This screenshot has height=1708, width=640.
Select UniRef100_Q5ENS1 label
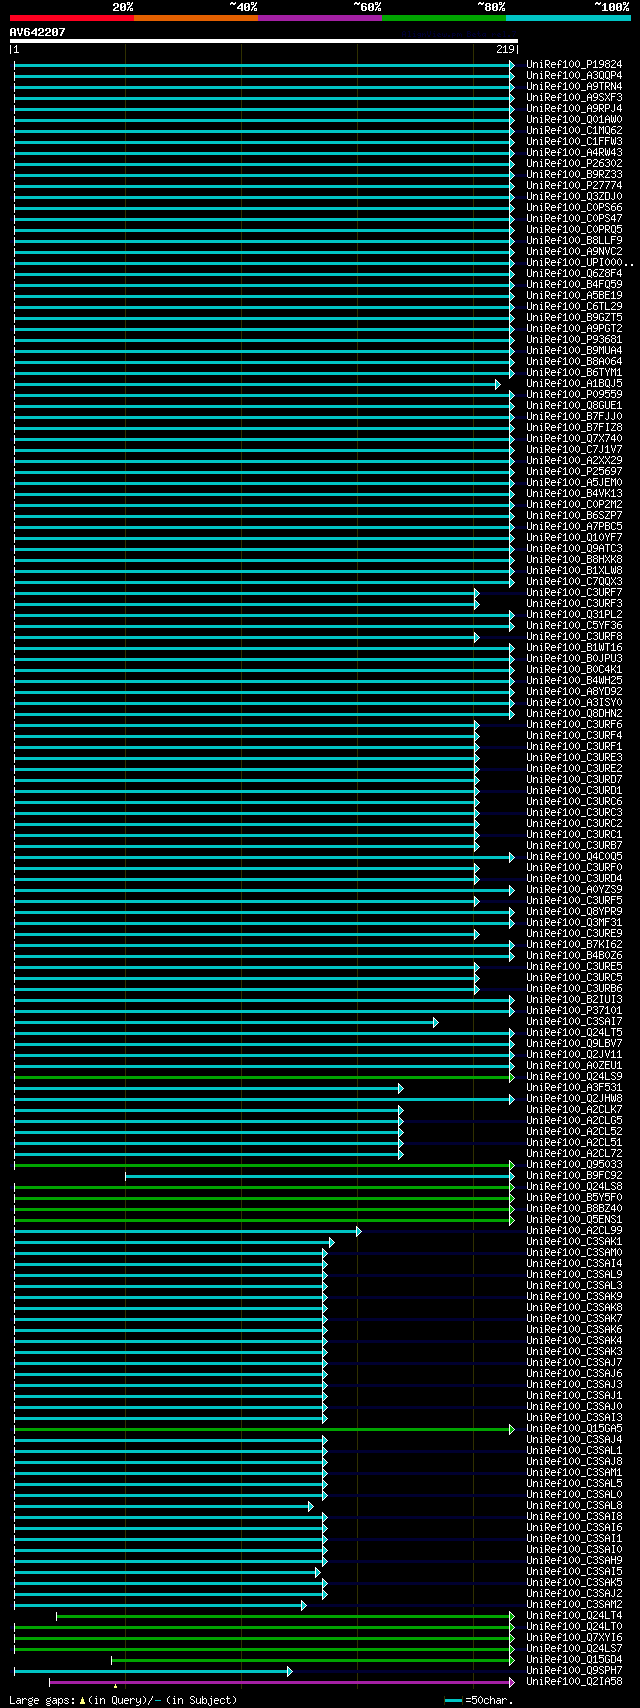(x=574, y=1219)
